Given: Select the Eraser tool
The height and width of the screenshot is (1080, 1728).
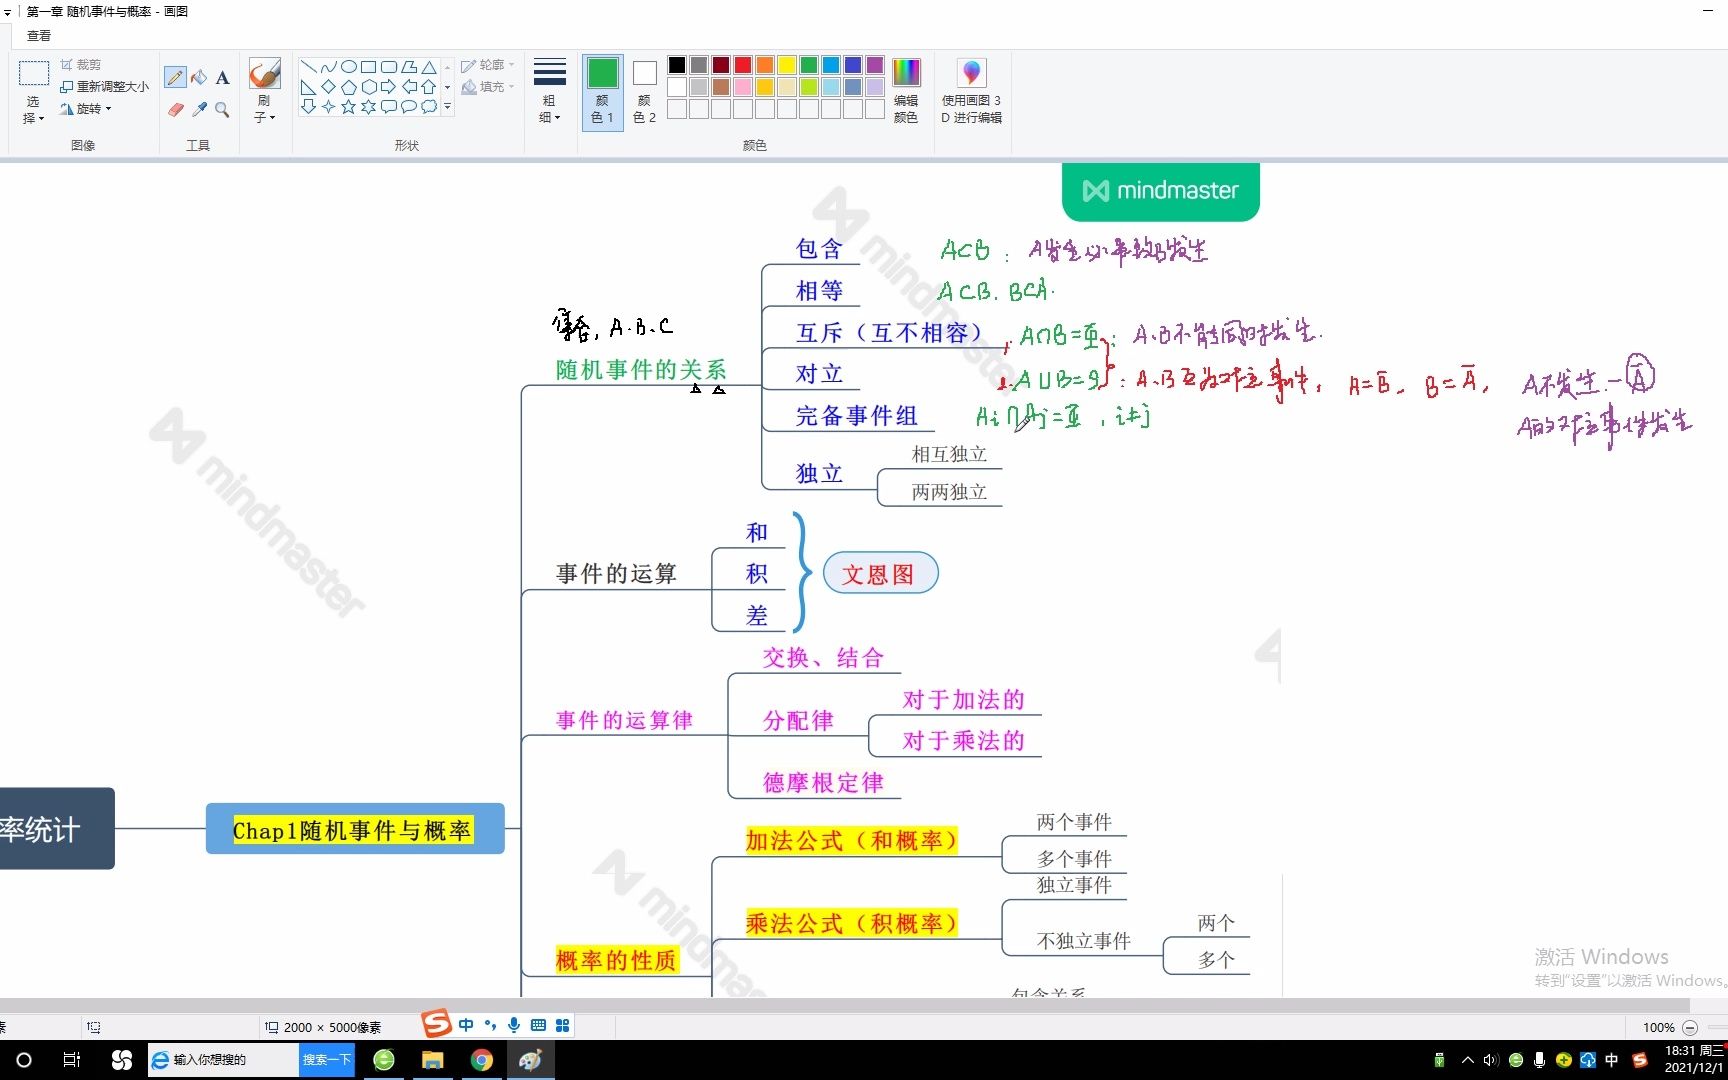Looking at the screenshot, I should (x=175, y=110).
